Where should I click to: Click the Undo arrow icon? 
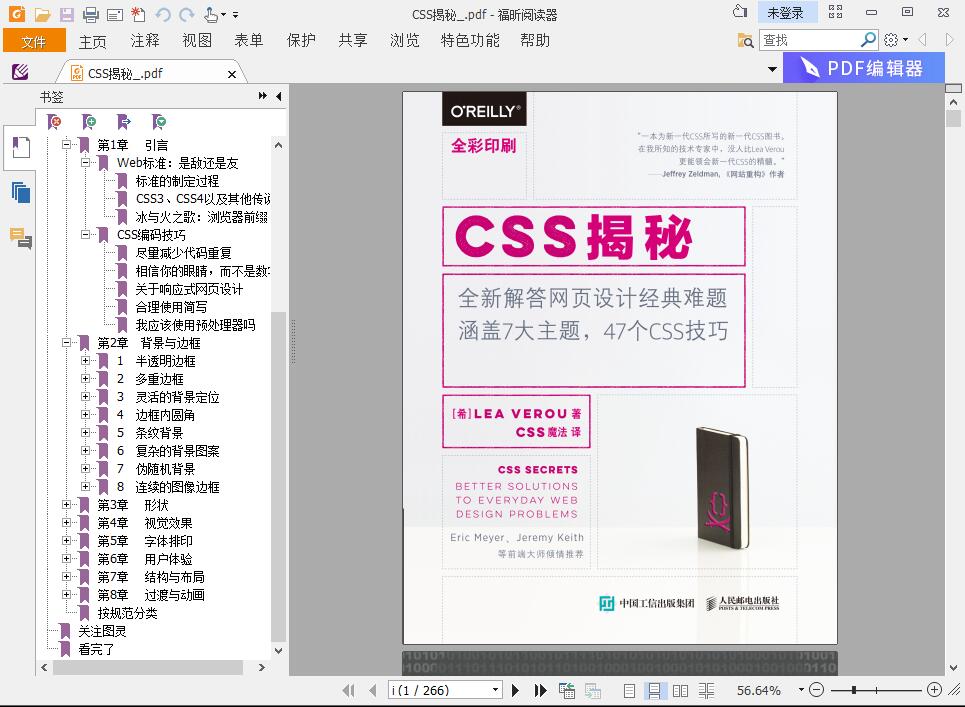pos(163,14)
